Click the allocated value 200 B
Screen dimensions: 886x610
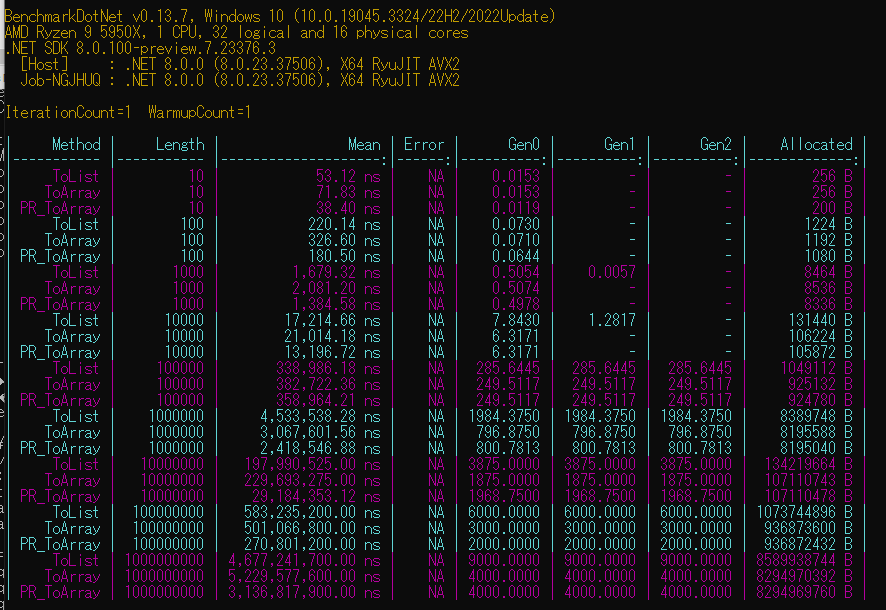point(833,208)
